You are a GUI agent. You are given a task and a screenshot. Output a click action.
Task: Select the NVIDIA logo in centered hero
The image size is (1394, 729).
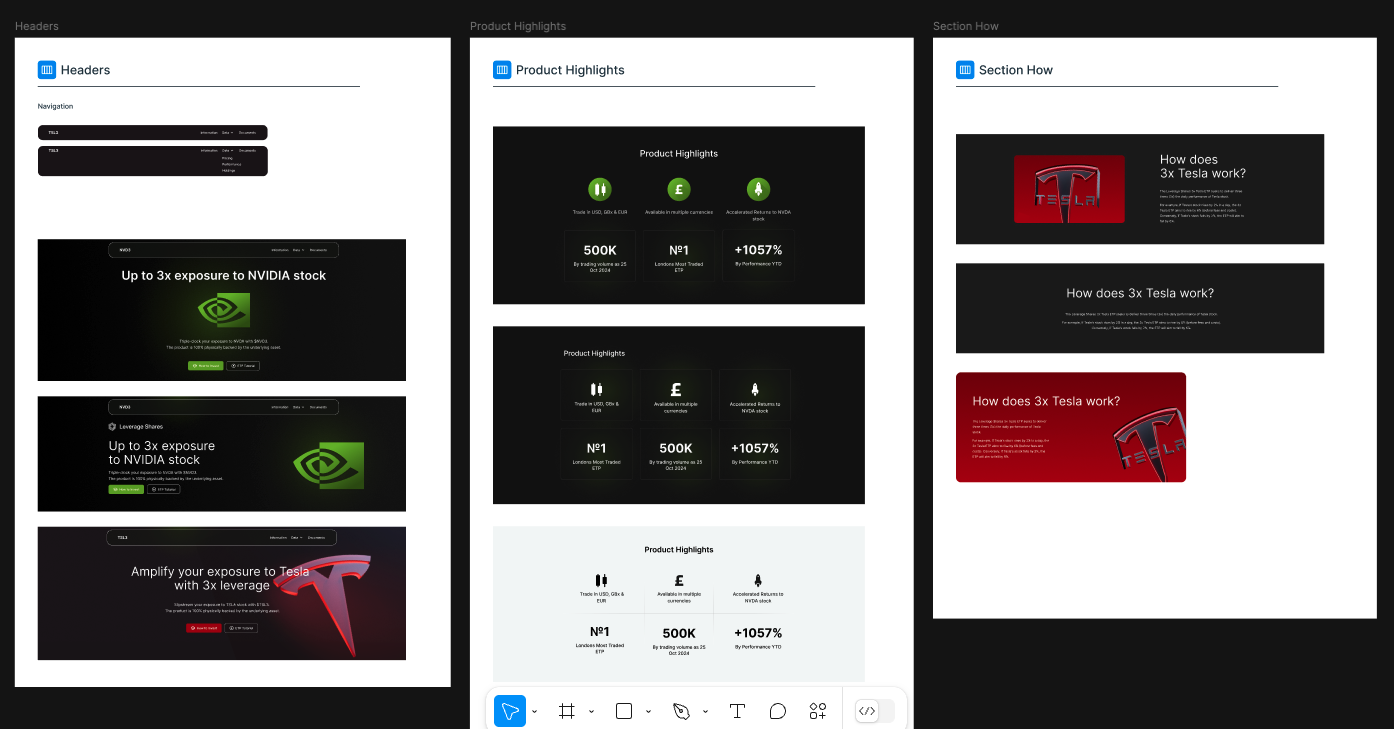(222, 311)
